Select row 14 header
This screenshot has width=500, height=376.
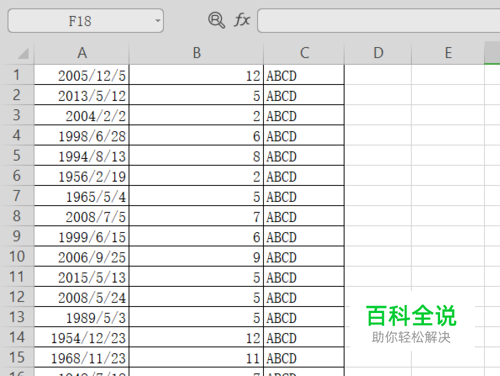[x=17, y=337]
